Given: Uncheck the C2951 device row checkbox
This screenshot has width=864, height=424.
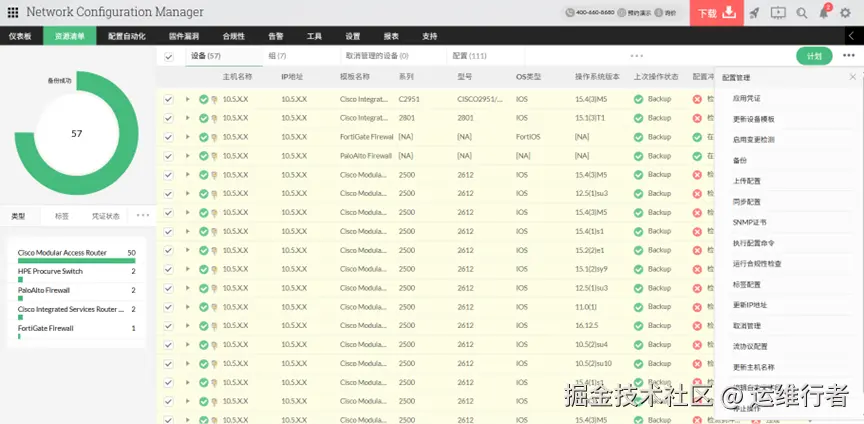Looking at the screenshot, I should (x=169, y=99).
